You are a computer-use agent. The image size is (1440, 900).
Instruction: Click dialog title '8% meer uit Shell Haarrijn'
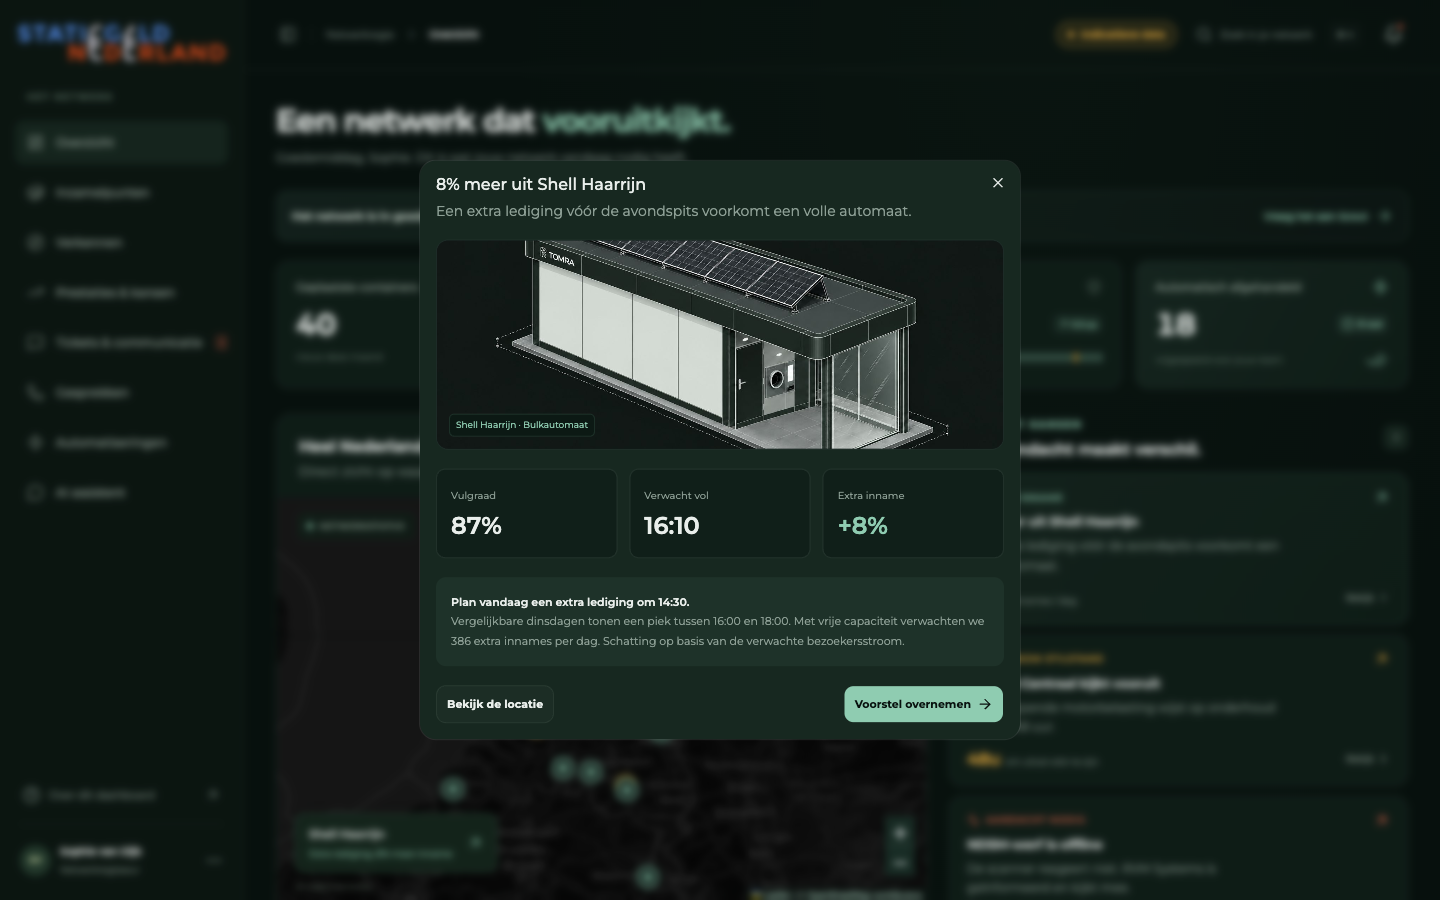[541, 184]
